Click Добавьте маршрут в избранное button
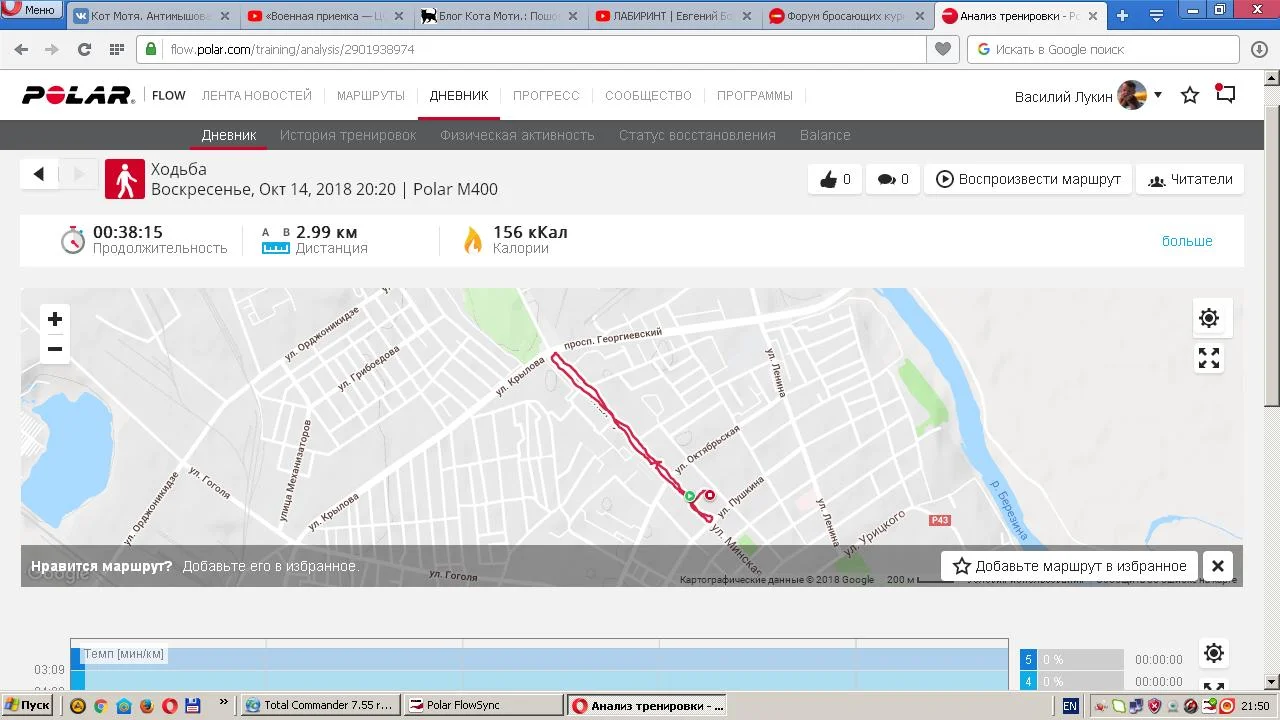Screen dimensions: 1280x720 pos(1070,566)
